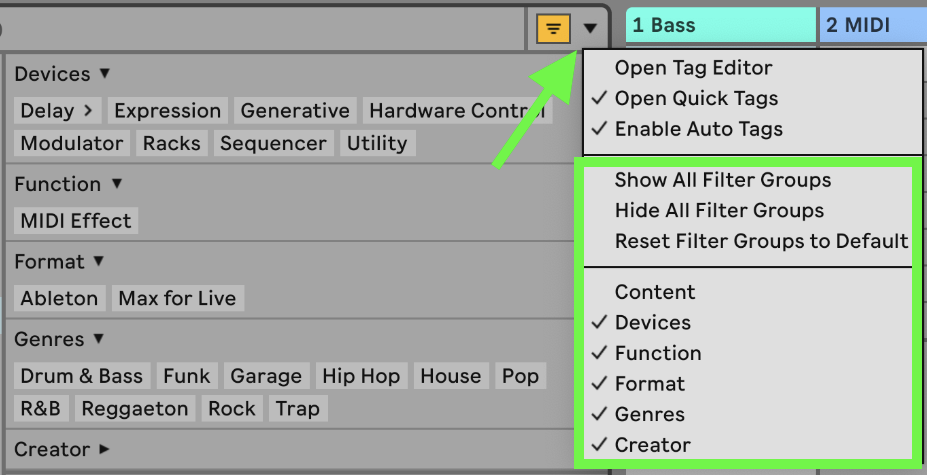This screenshot has height=475, width=927.
Task: Open the filter options dropdown arrow
Action: coord(590,29)
